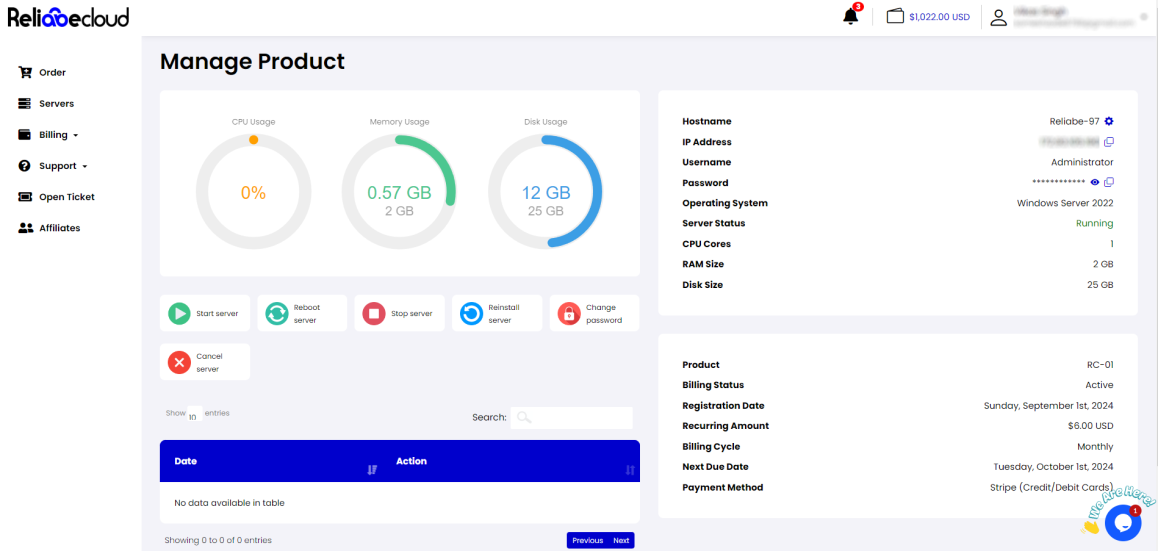Open the notifications bell
Image resolution: width=1158 pixels, height=551 pixels.
click(851, 16)
